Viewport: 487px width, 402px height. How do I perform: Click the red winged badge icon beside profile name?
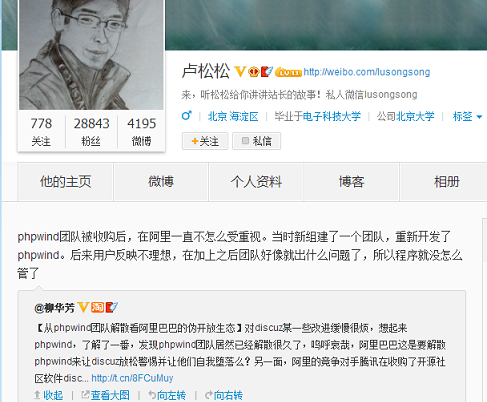[x=267, y=71]
